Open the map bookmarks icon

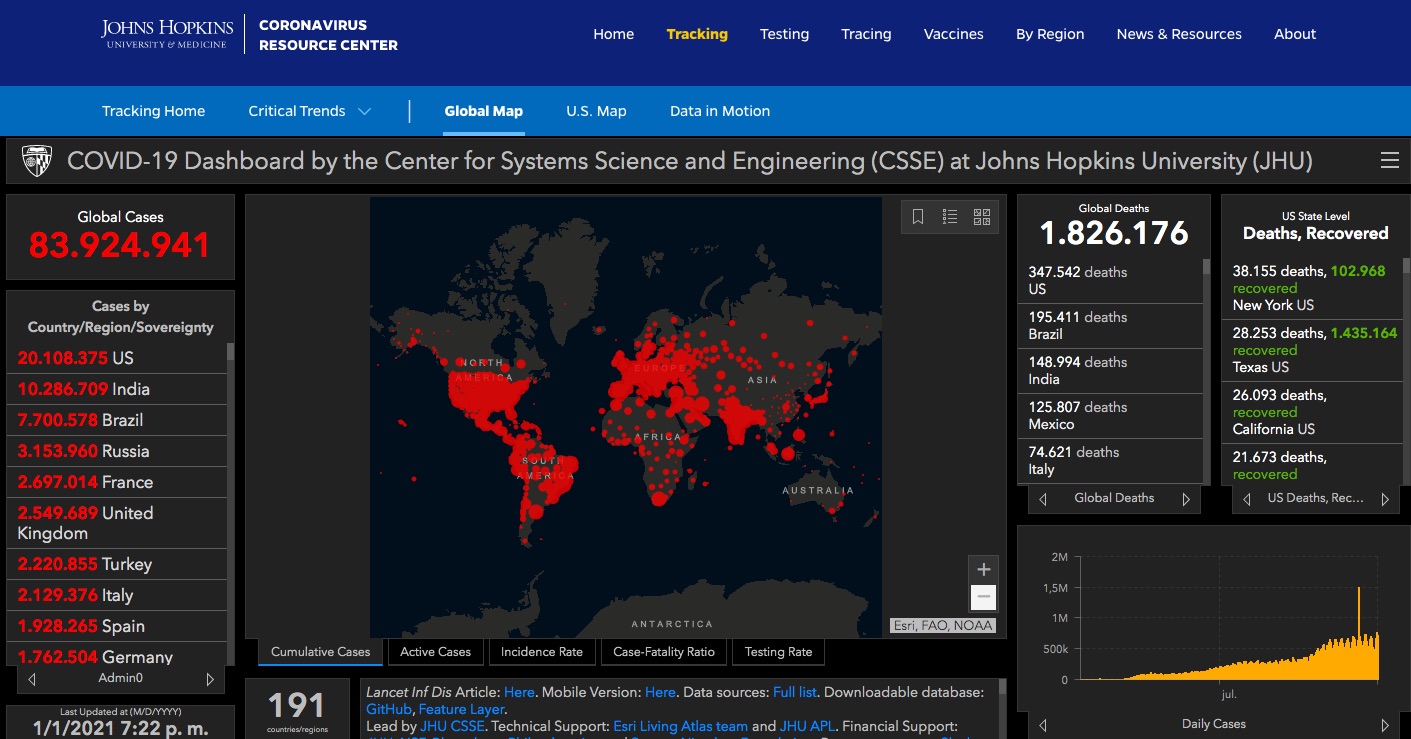point(918,217)
